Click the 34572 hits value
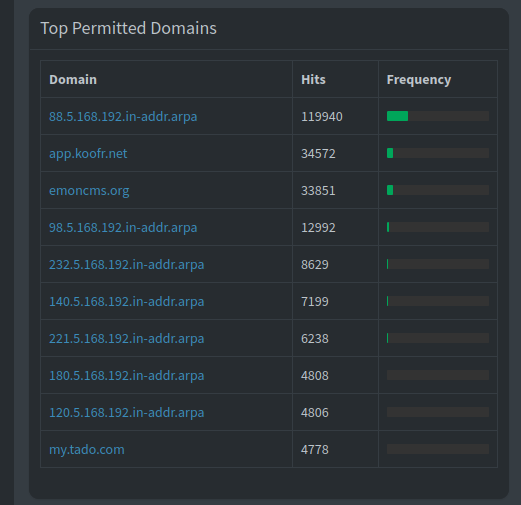 click(318, 153)
